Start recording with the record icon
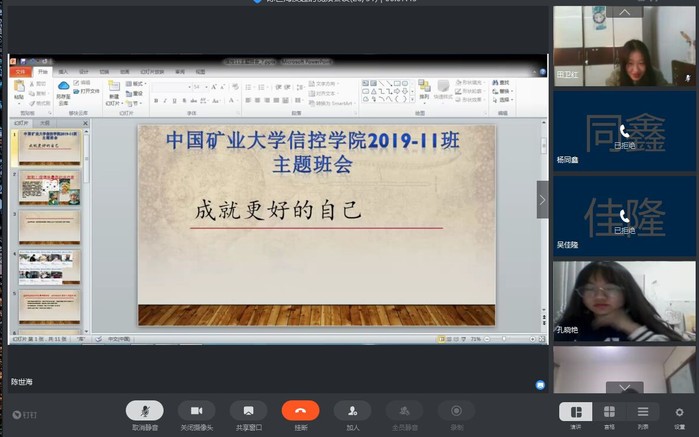 [456, 410]
